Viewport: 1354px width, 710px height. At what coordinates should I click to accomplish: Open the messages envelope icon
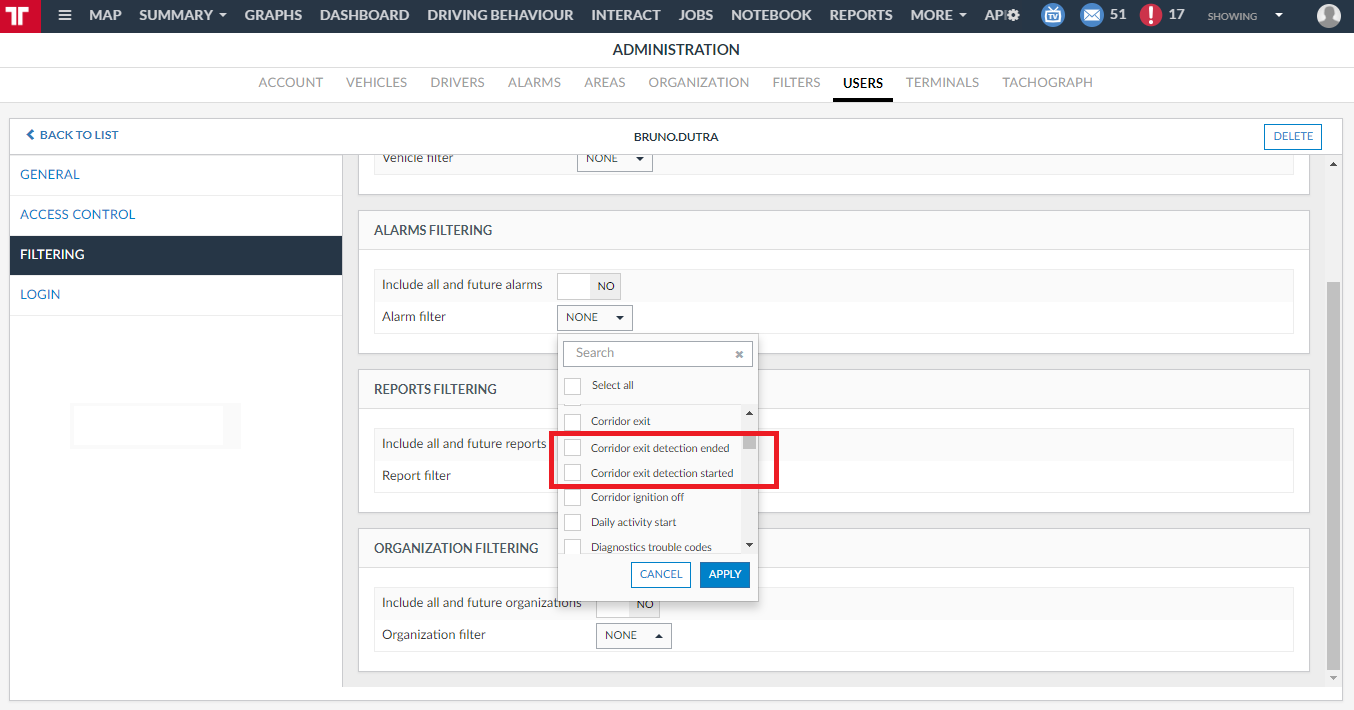tap(1091, 15)
